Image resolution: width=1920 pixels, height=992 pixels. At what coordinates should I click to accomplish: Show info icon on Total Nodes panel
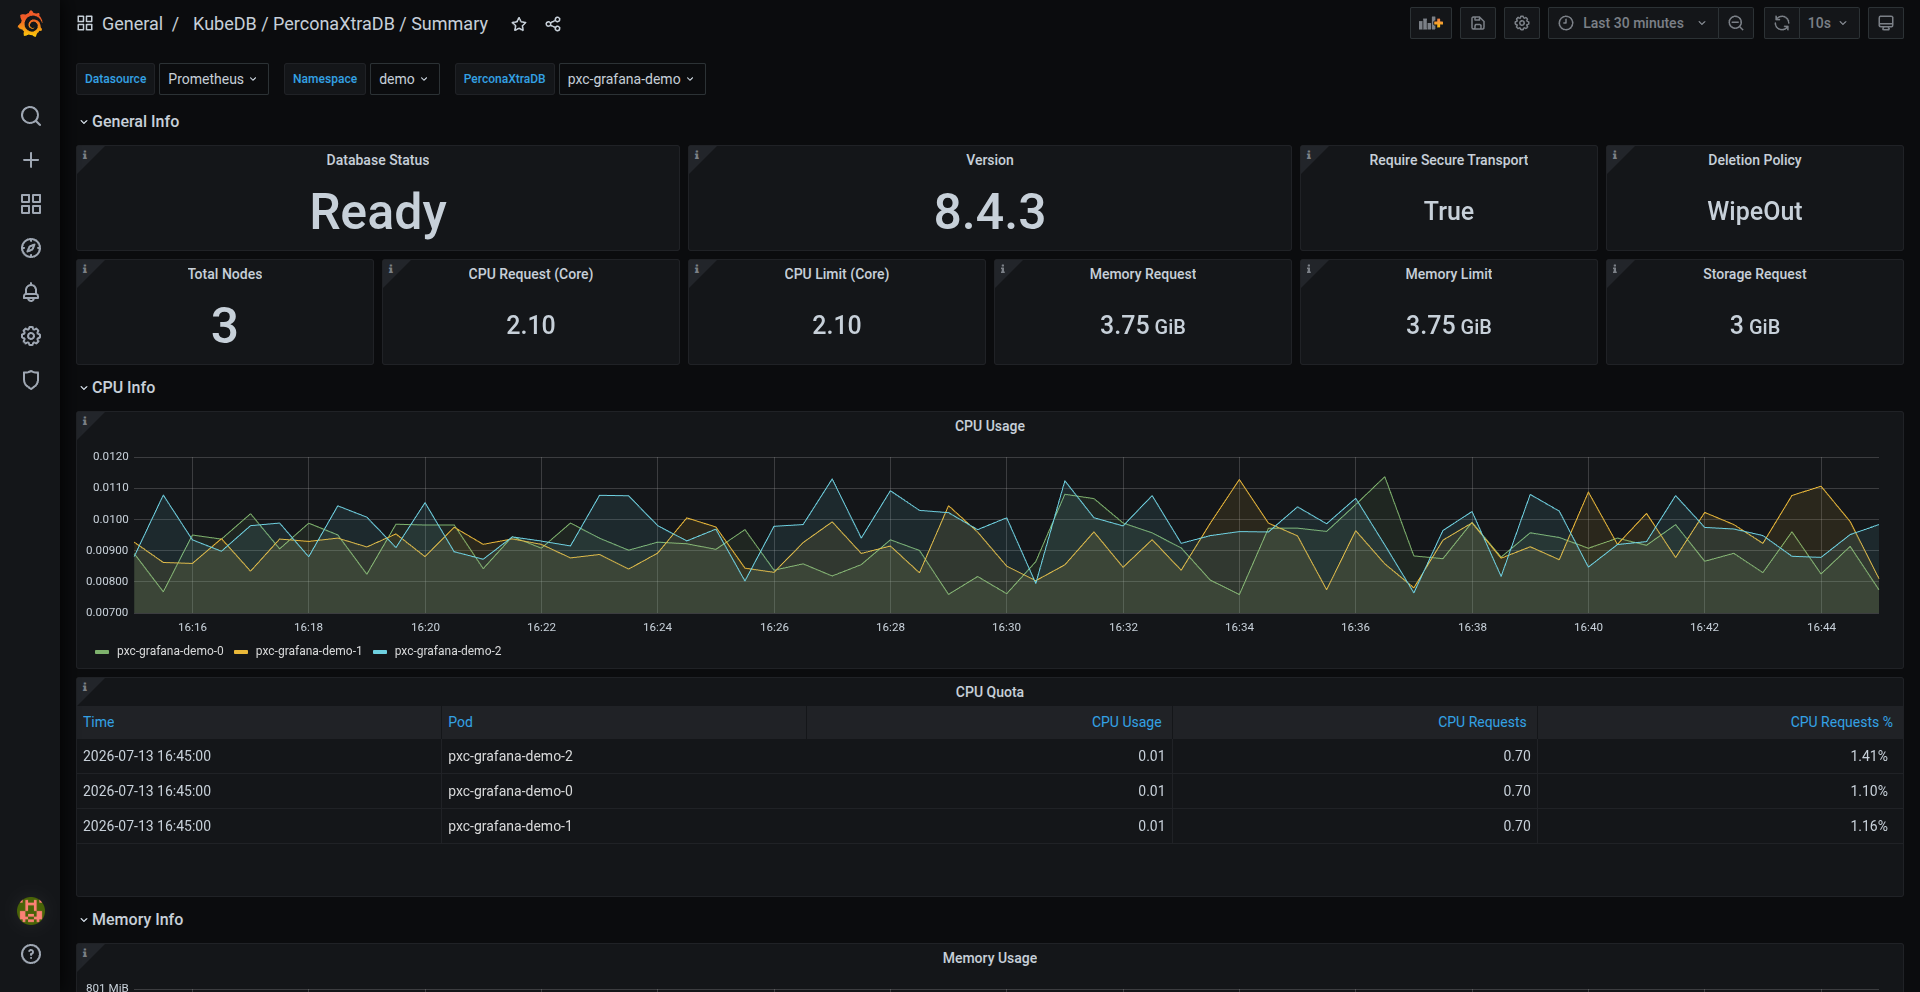coord(85,269)
